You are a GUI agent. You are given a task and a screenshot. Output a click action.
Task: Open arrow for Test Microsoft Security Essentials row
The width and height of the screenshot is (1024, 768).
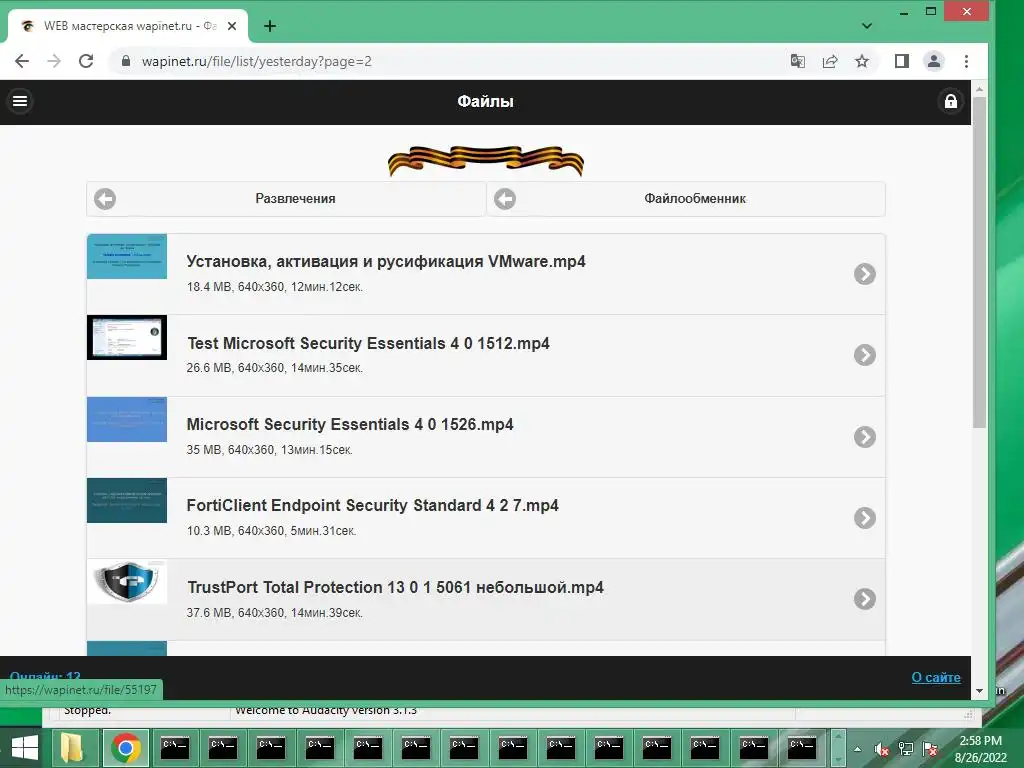tap(865, 355)
